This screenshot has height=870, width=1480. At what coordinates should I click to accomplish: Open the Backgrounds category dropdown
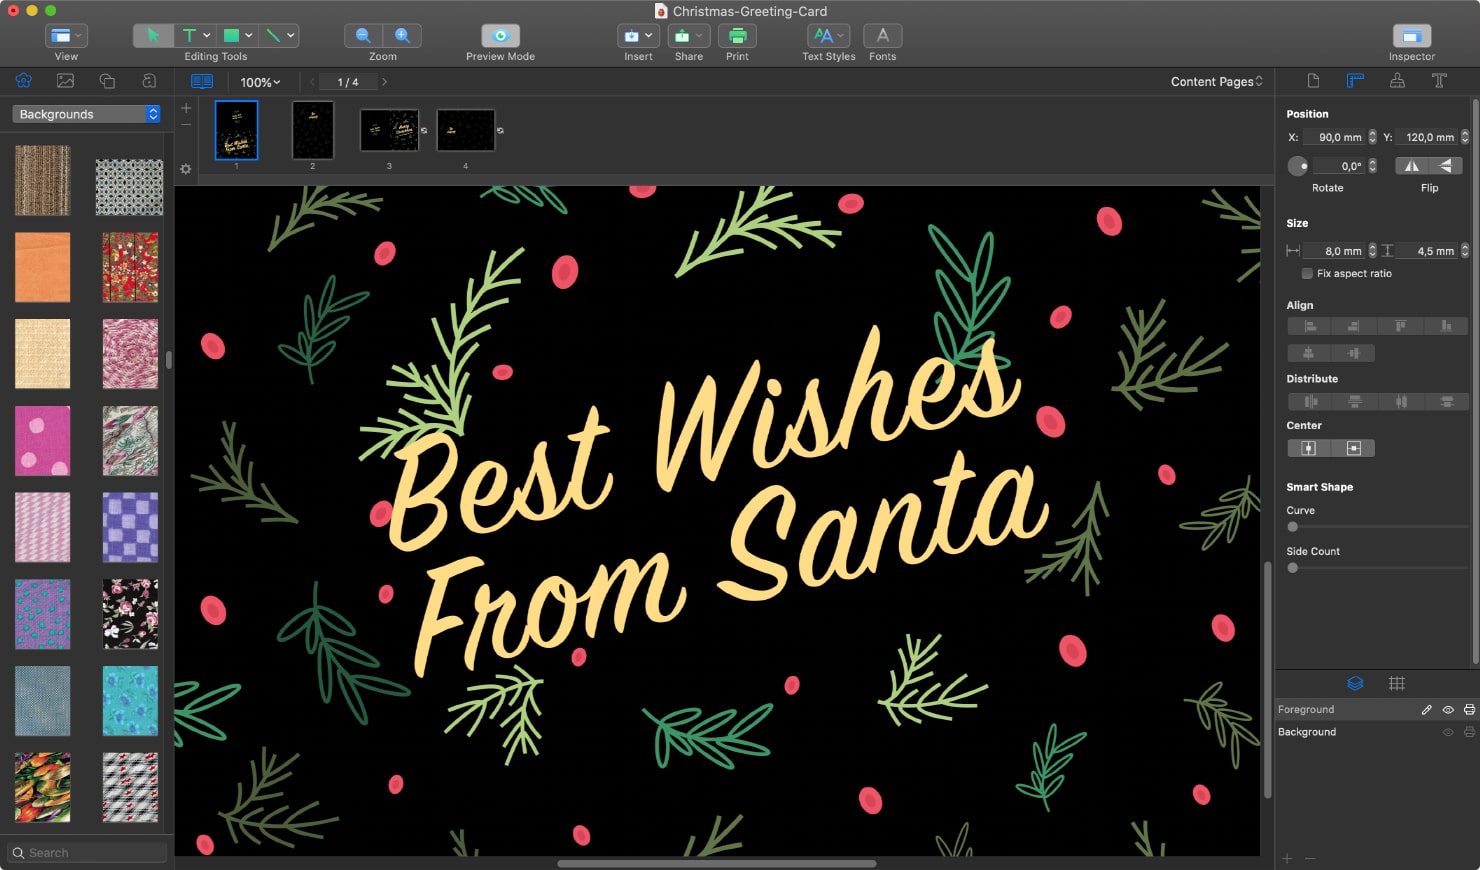pos(85,113)
